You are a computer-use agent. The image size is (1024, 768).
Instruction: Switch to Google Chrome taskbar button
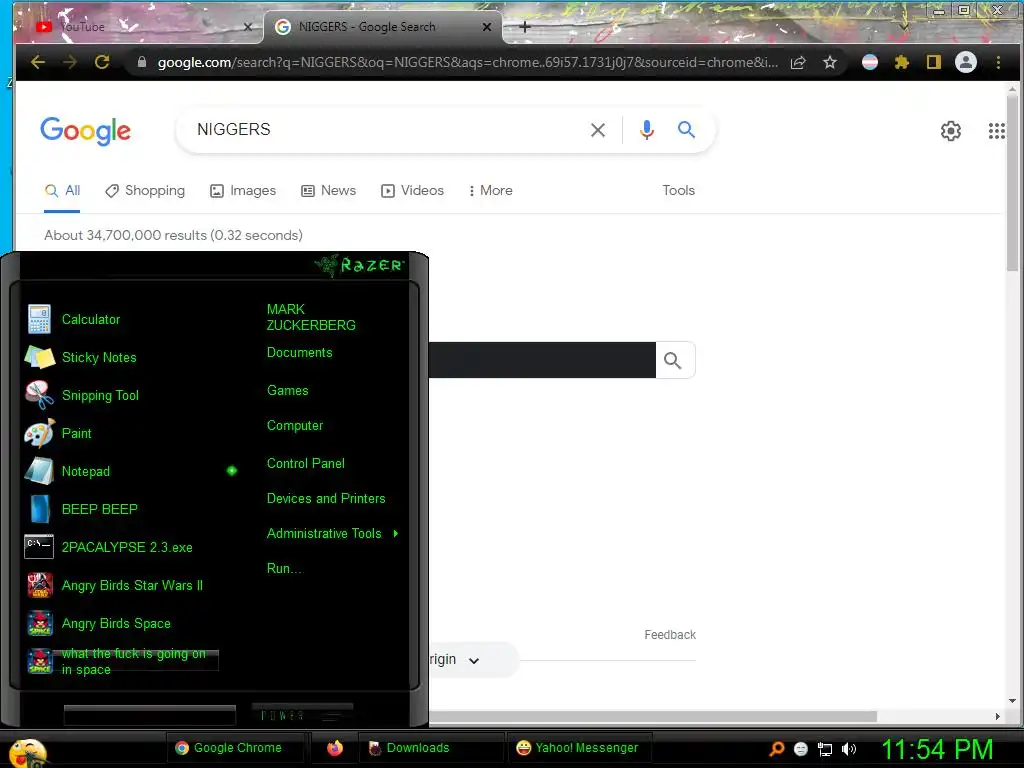(x=234, y=748)
